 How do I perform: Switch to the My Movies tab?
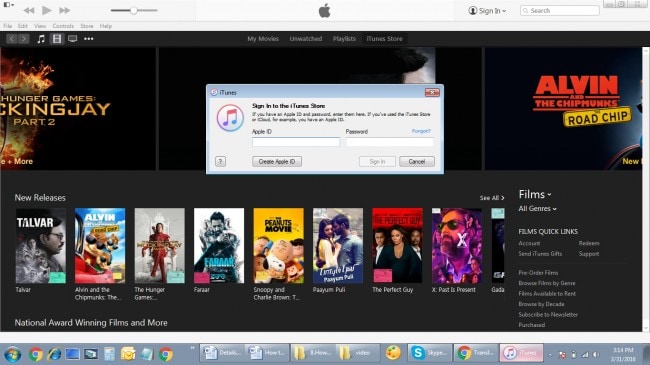(263, 39)
